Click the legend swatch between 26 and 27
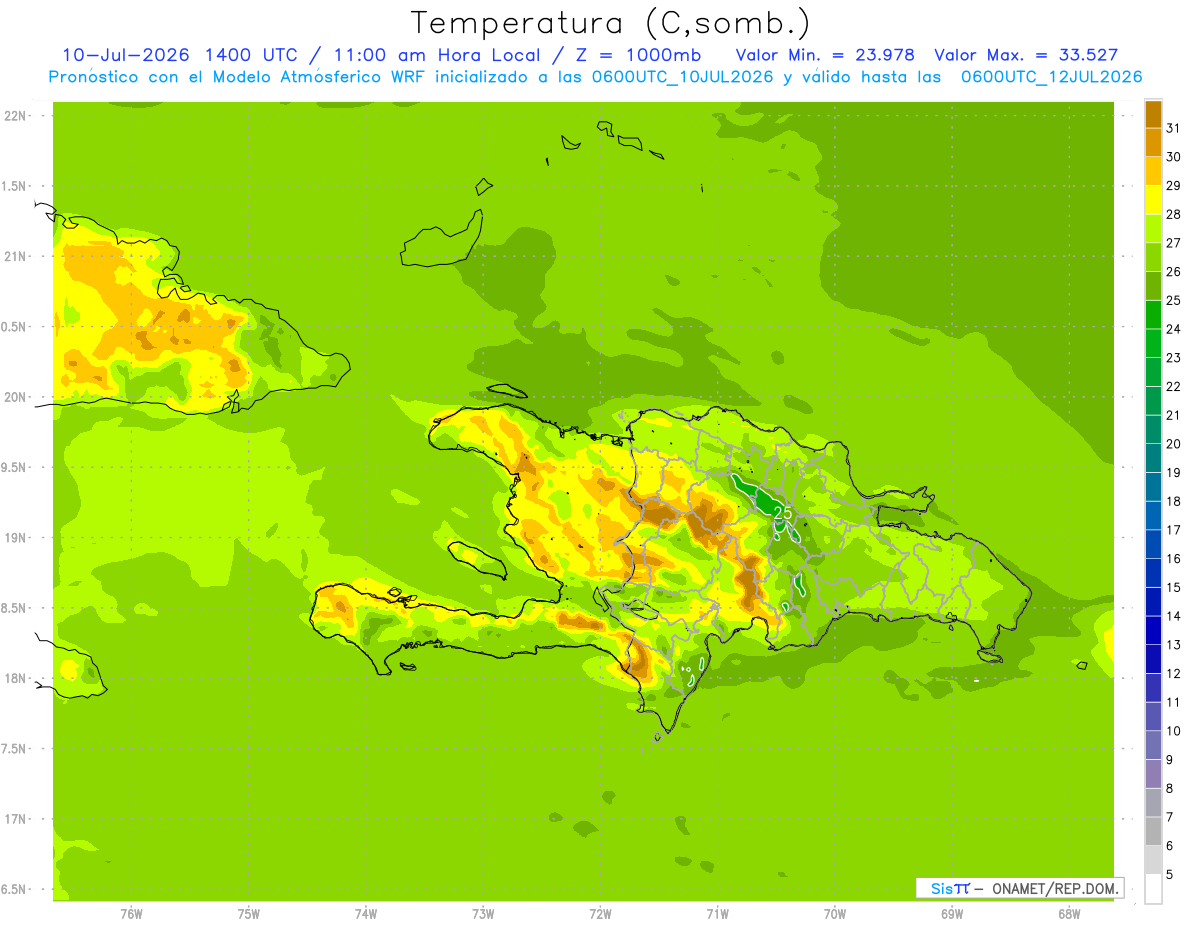1200x927 pixels. coord(1153,257)
